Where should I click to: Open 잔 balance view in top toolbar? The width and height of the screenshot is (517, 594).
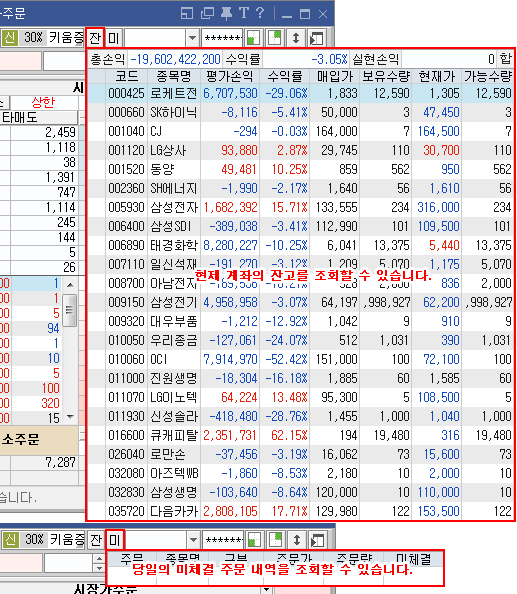[95, 38]
